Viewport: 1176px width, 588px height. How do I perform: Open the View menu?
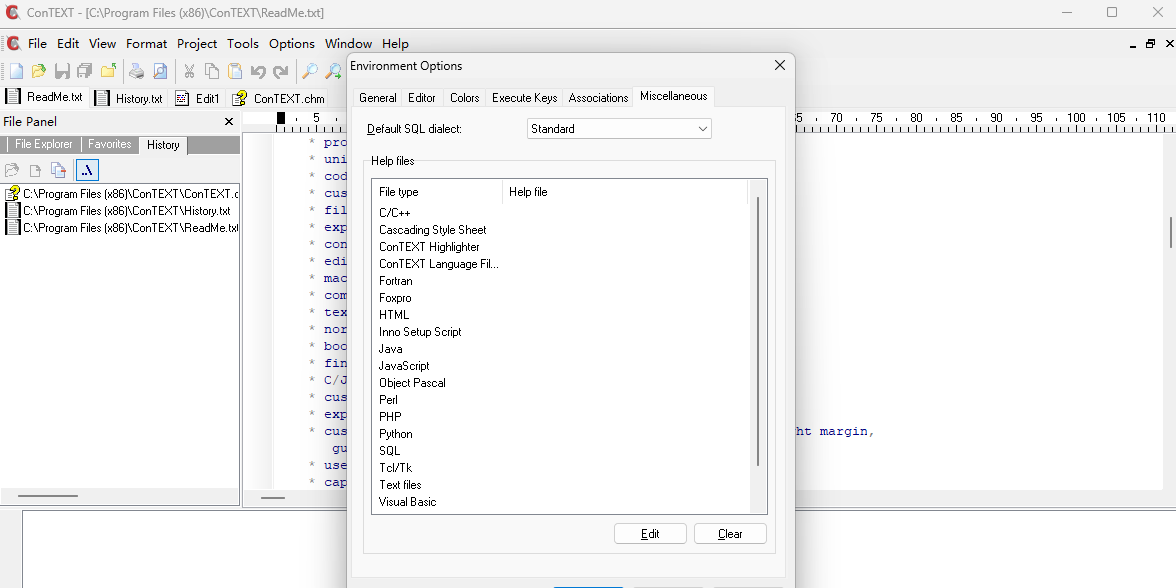coord(103,44)
